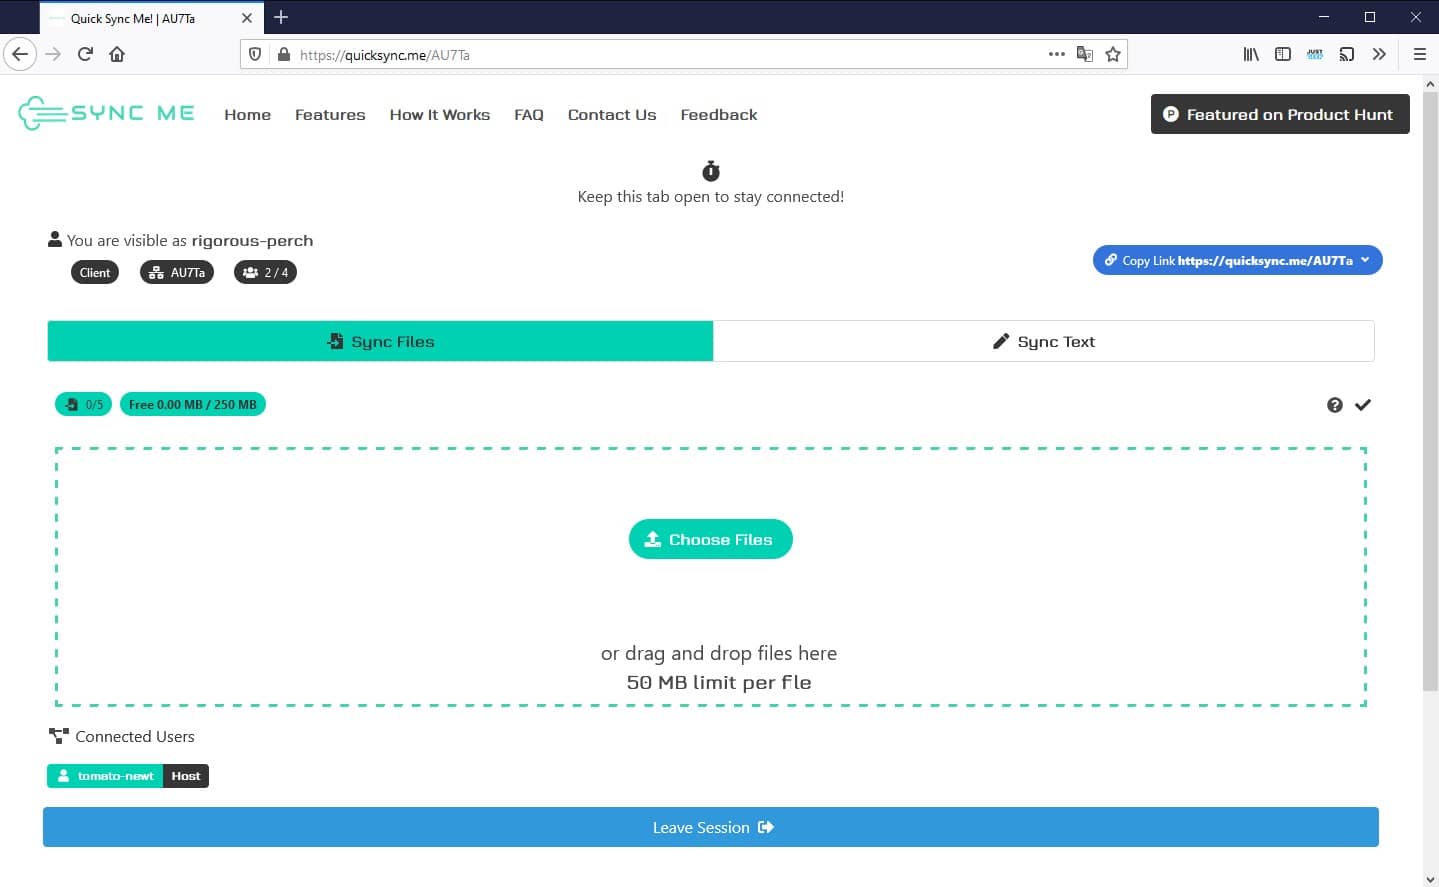
Task: Click the page vertical scrollbar
Action: (x=1430, y=390)
